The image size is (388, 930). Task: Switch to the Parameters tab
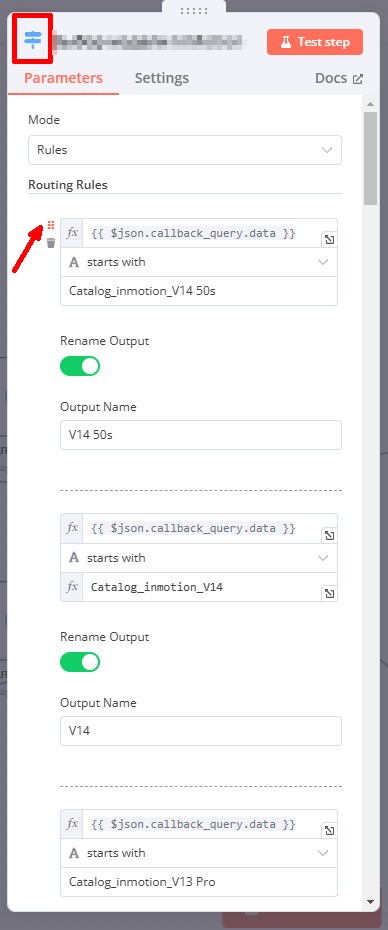(x=63, y=78)
